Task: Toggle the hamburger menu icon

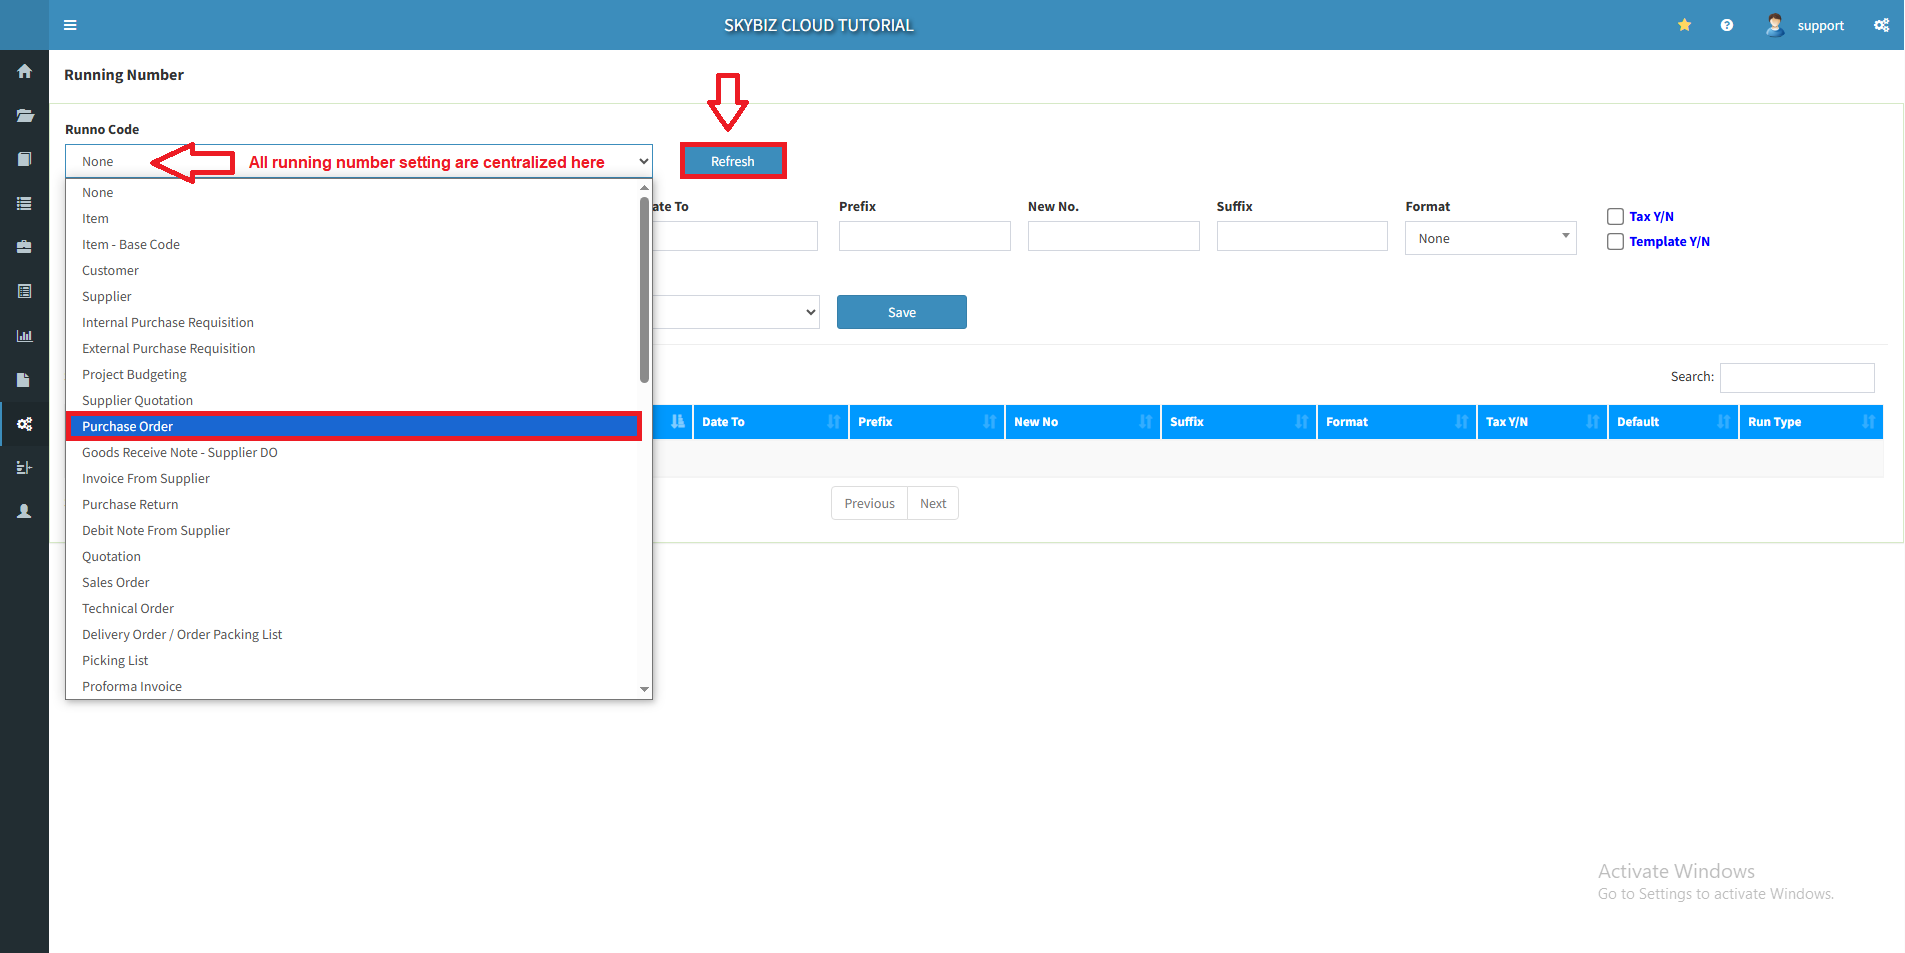Action: (70, 25)
